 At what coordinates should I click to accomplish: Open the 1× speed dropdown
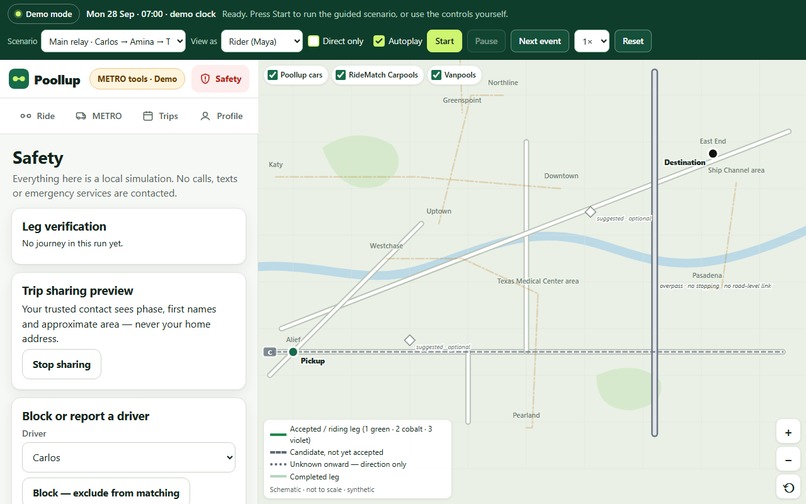(592, 41)
